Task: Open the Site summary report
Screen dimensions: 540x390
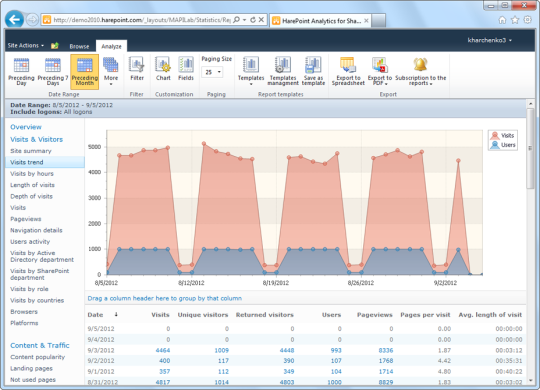Action: coord(31,151)
